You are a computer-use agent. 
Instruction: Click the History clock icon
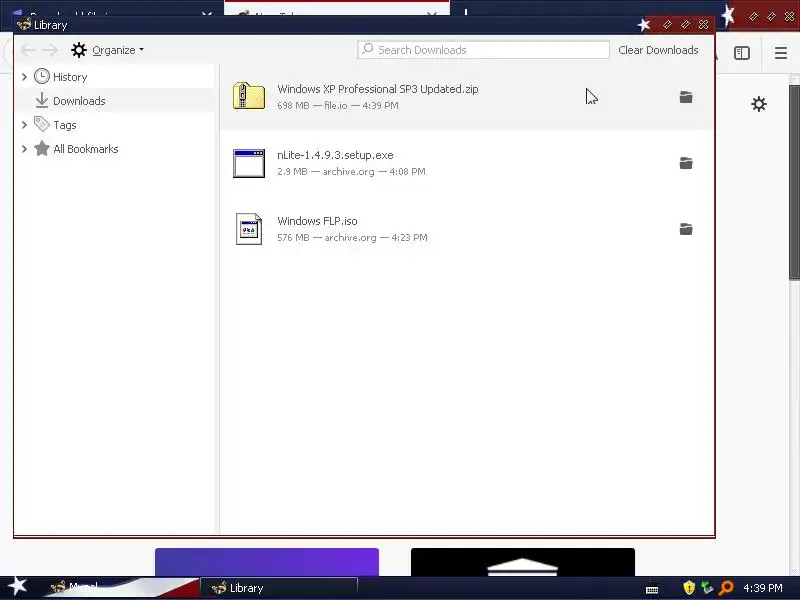42,77
